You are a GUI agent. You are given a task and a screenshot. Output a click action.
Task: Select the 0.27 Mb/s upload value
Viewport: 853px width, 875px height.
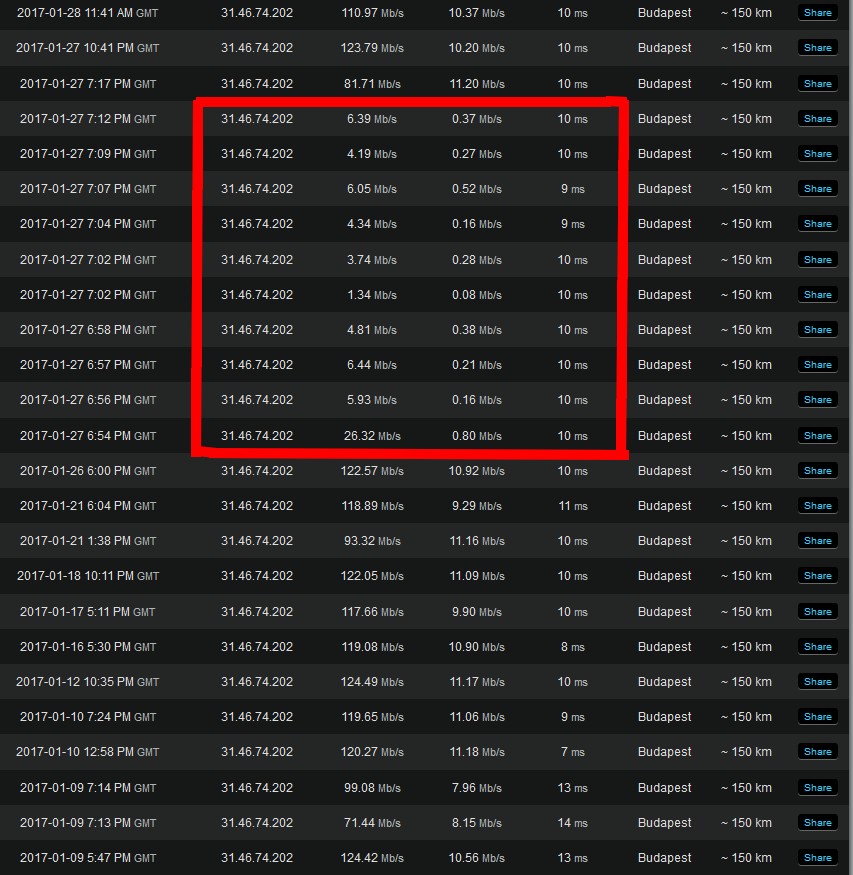point(476,154)
